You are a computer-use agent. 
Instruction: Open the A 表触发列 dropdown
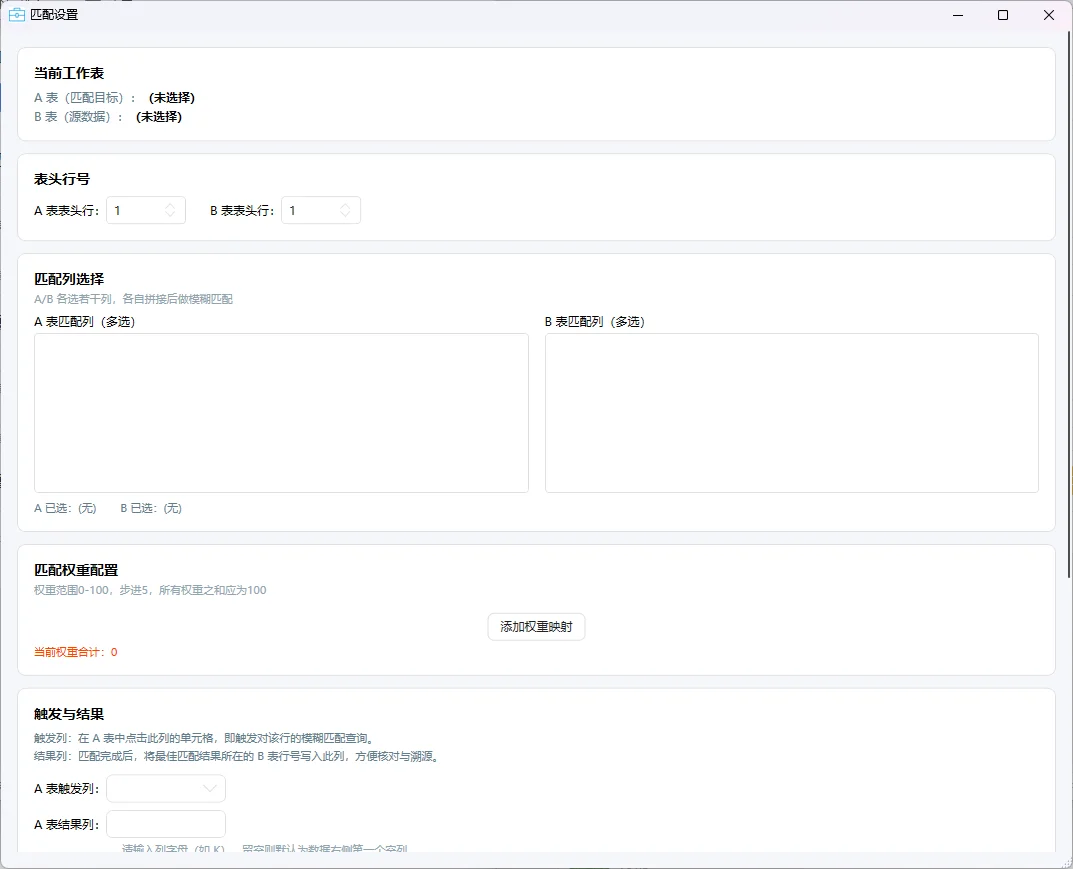pyautogui.click(x=166, y=788)
